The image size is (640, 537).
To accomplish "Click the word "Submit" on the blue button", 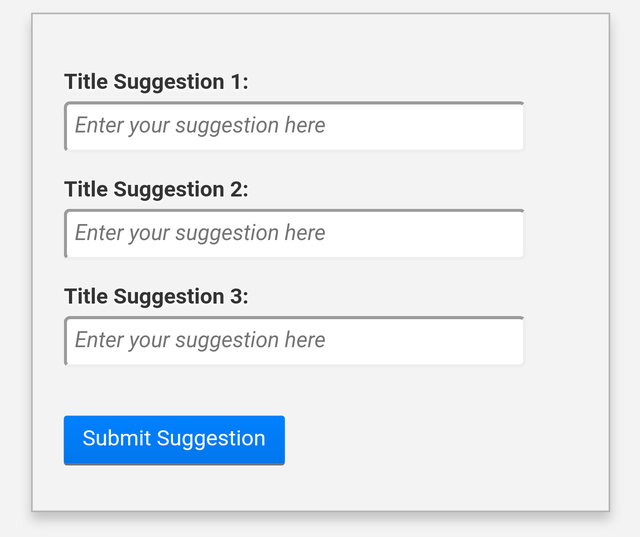I will (116, 439).
